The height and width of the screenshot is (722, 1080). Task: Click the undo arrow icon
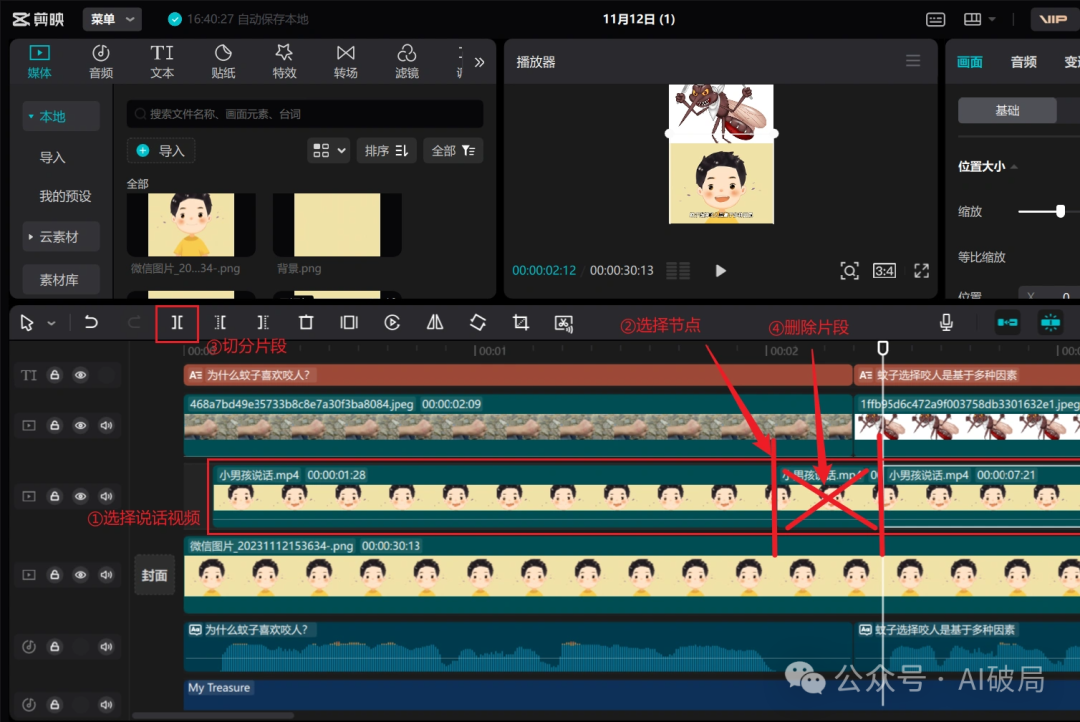coord(91,322)
